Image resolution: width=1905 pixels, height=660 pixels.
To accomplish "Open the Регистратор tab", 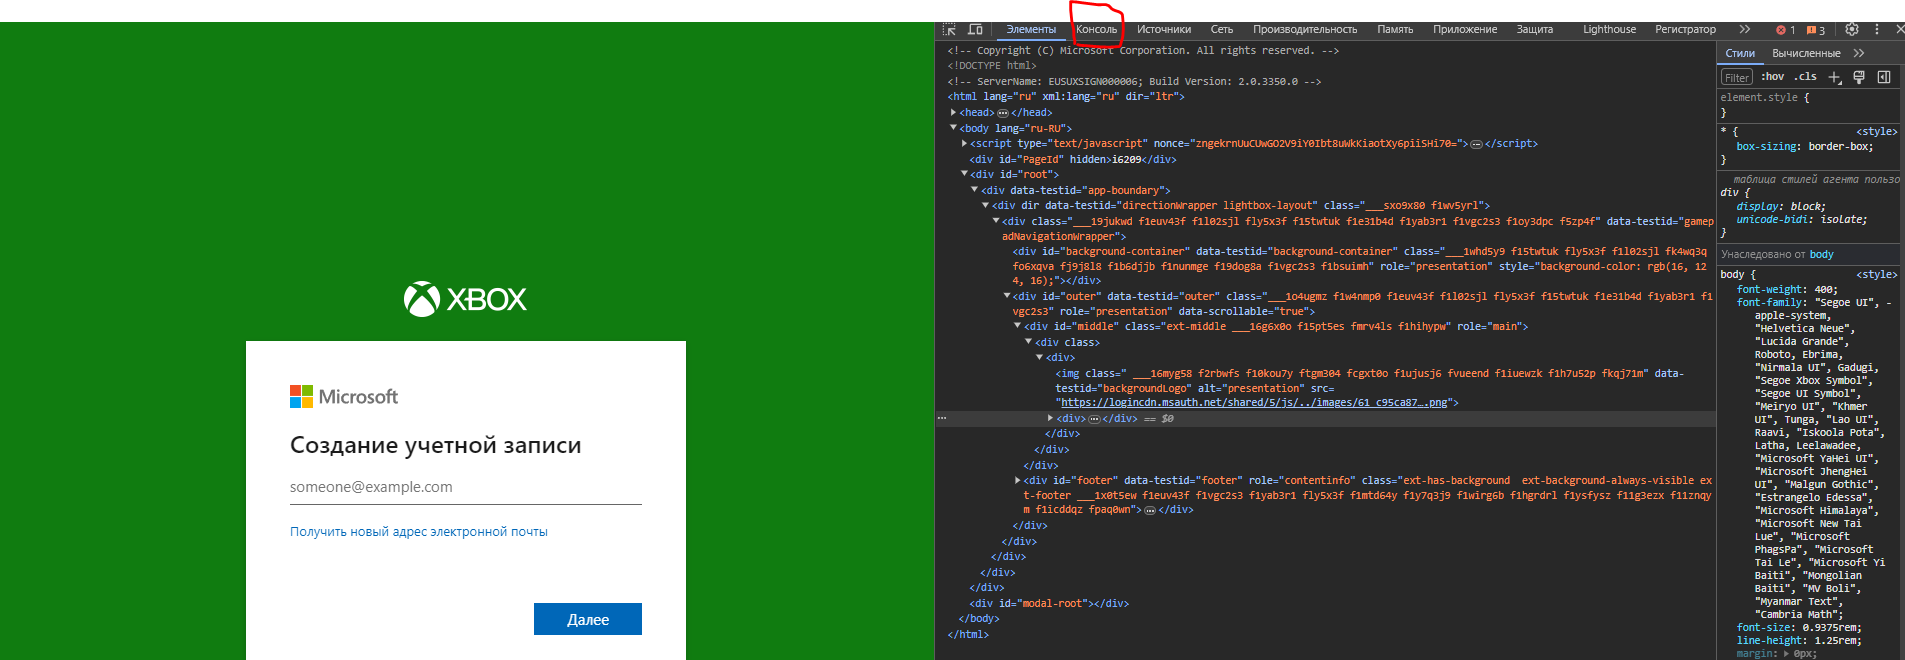I will click(1685, 30).
